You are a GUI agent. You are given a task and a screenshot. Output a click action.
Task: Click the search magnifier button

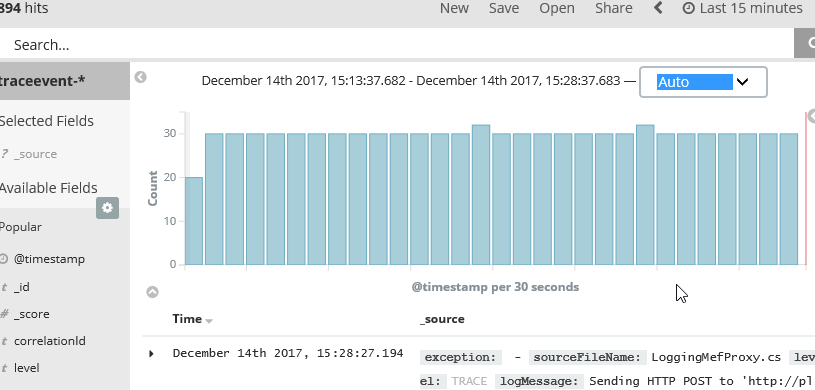[805, 44]
